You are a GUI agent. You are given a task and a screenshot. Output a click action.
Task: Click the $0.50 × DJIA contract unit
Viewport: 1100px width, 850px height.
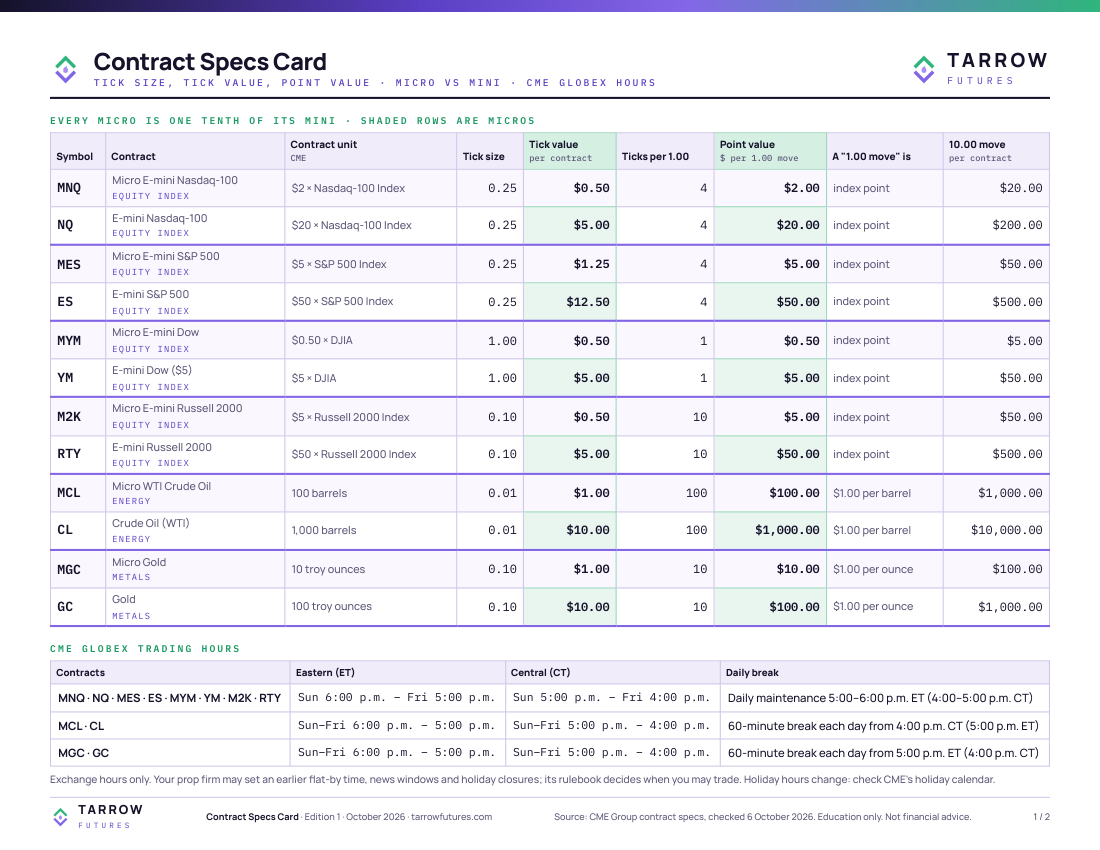click(322, 341)
